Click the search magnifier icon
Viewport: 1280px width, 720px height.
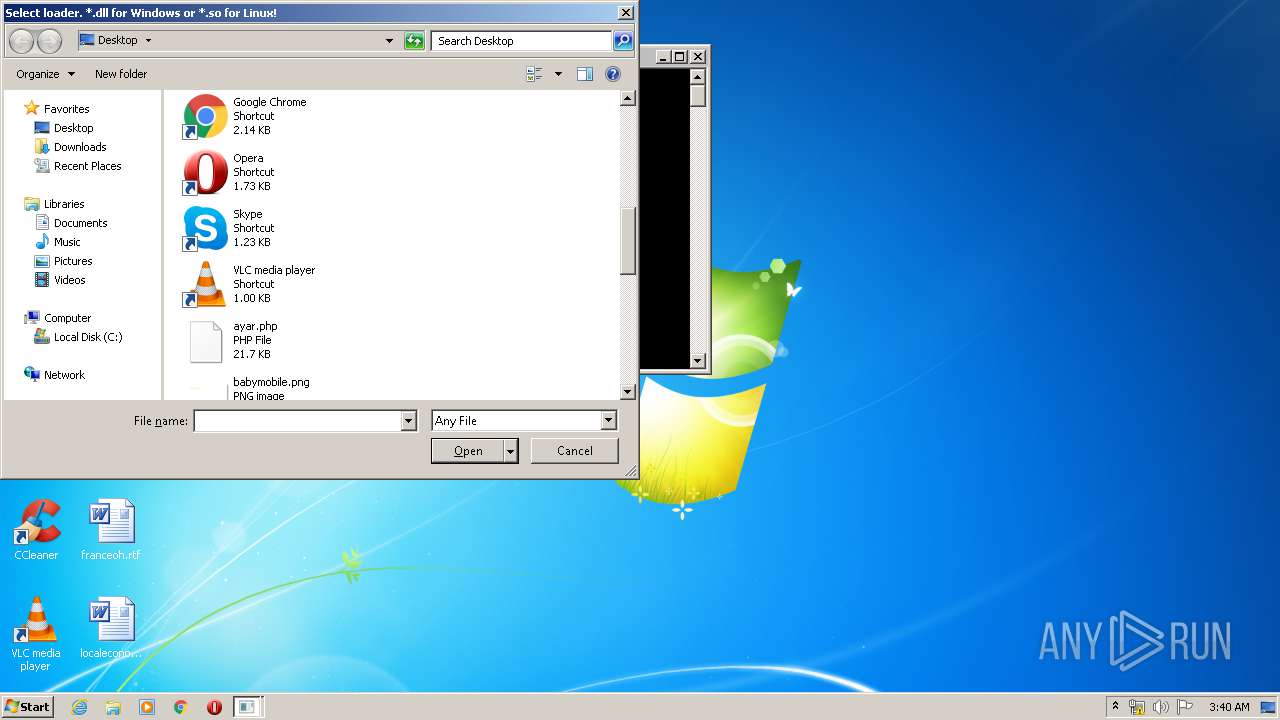[x=623, y=41]
